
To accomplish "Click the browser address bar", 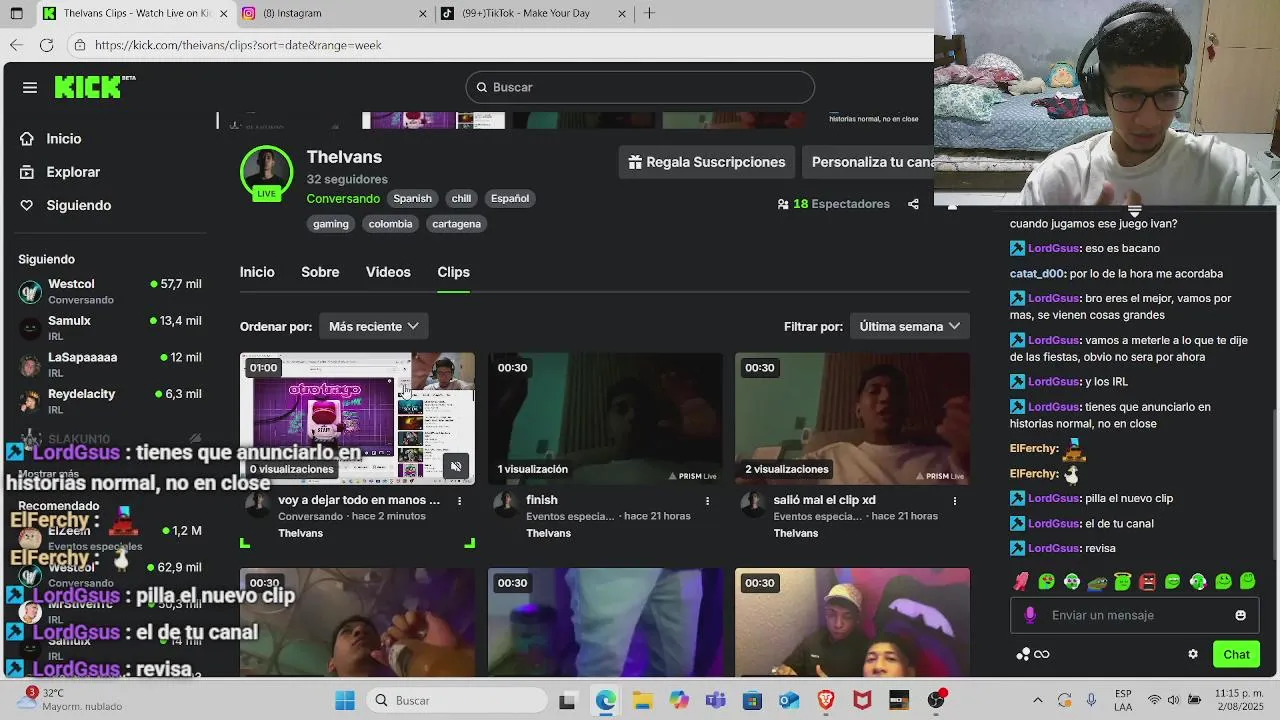I will coord(500,45).
